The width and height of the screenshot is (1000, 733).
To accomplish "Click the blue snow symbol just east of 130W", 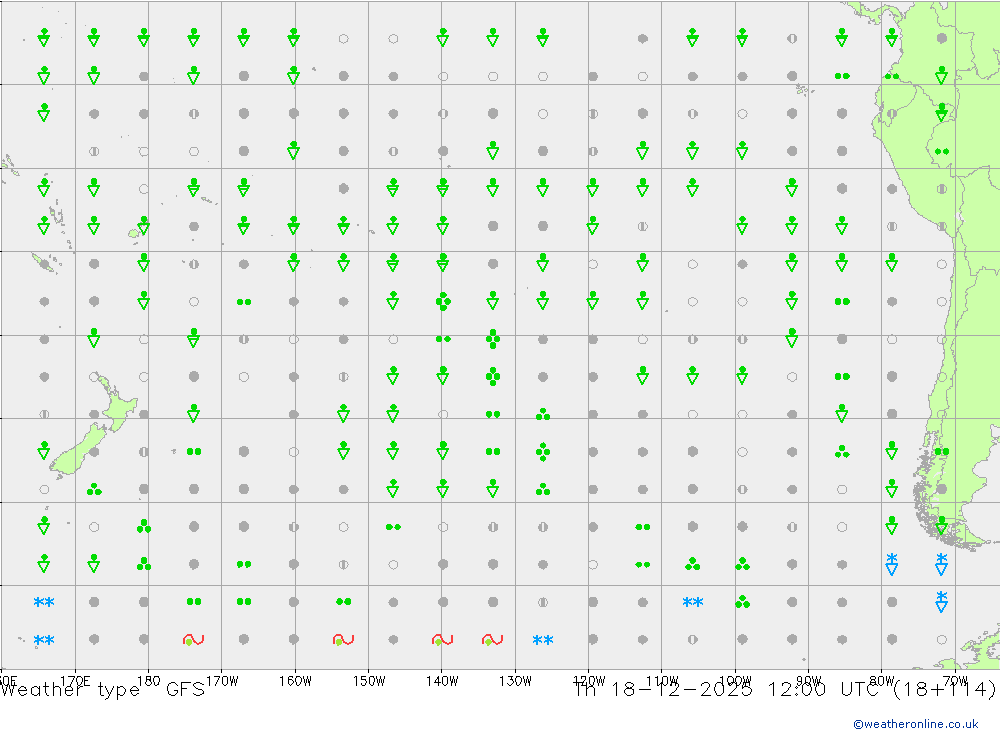I will [x=543, y=640].
